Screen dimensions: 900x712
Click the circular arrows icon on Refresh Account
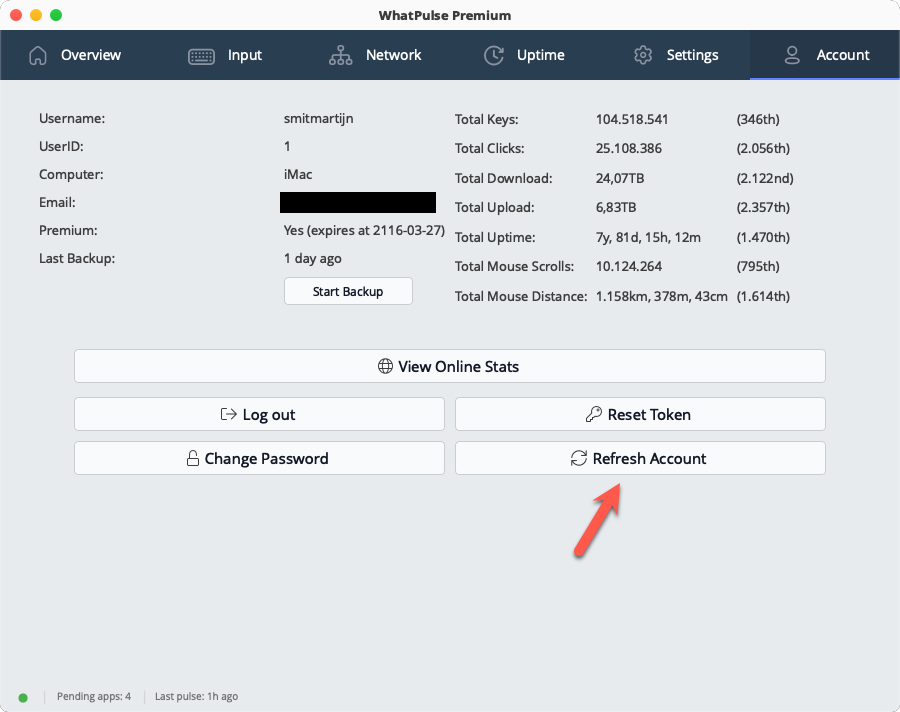pyautogui.click(x=579, y=458)
